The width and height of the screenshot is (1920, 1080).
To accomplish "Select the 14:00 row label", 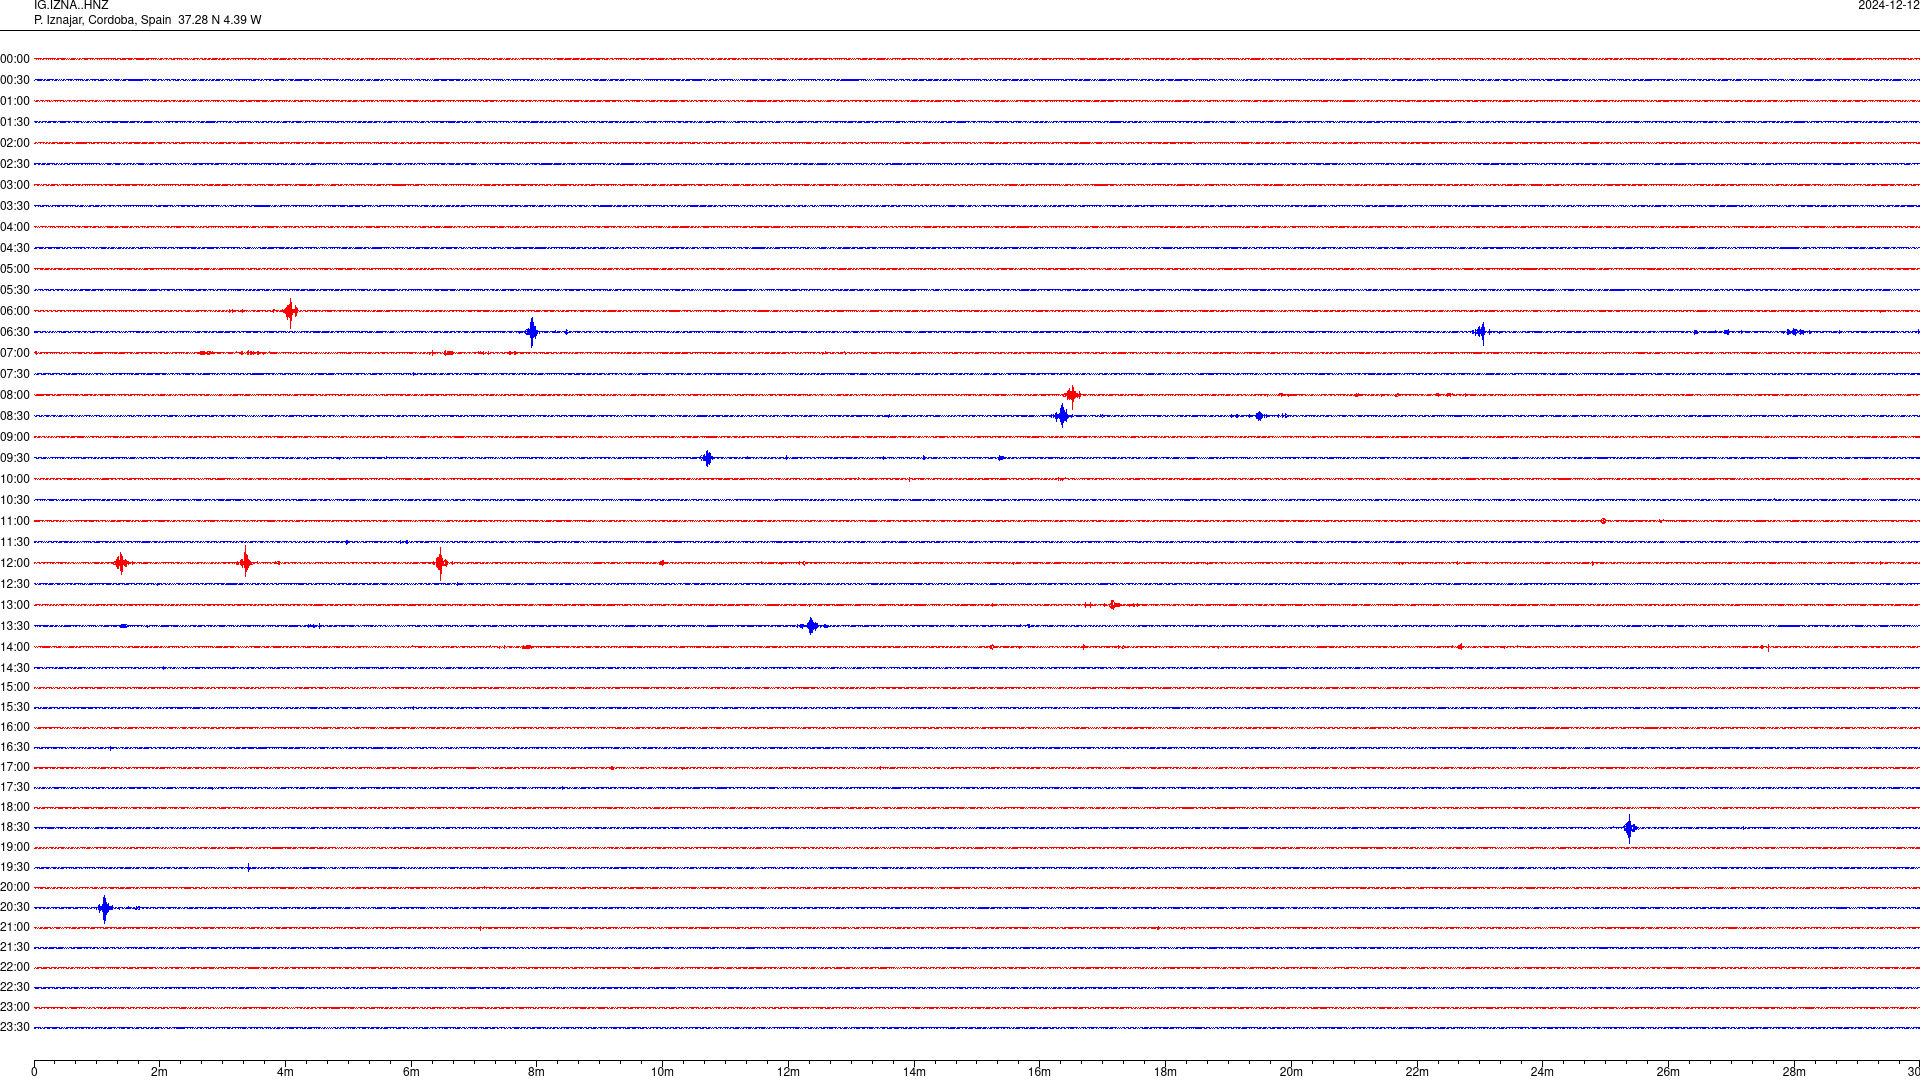I will point(15,647).
